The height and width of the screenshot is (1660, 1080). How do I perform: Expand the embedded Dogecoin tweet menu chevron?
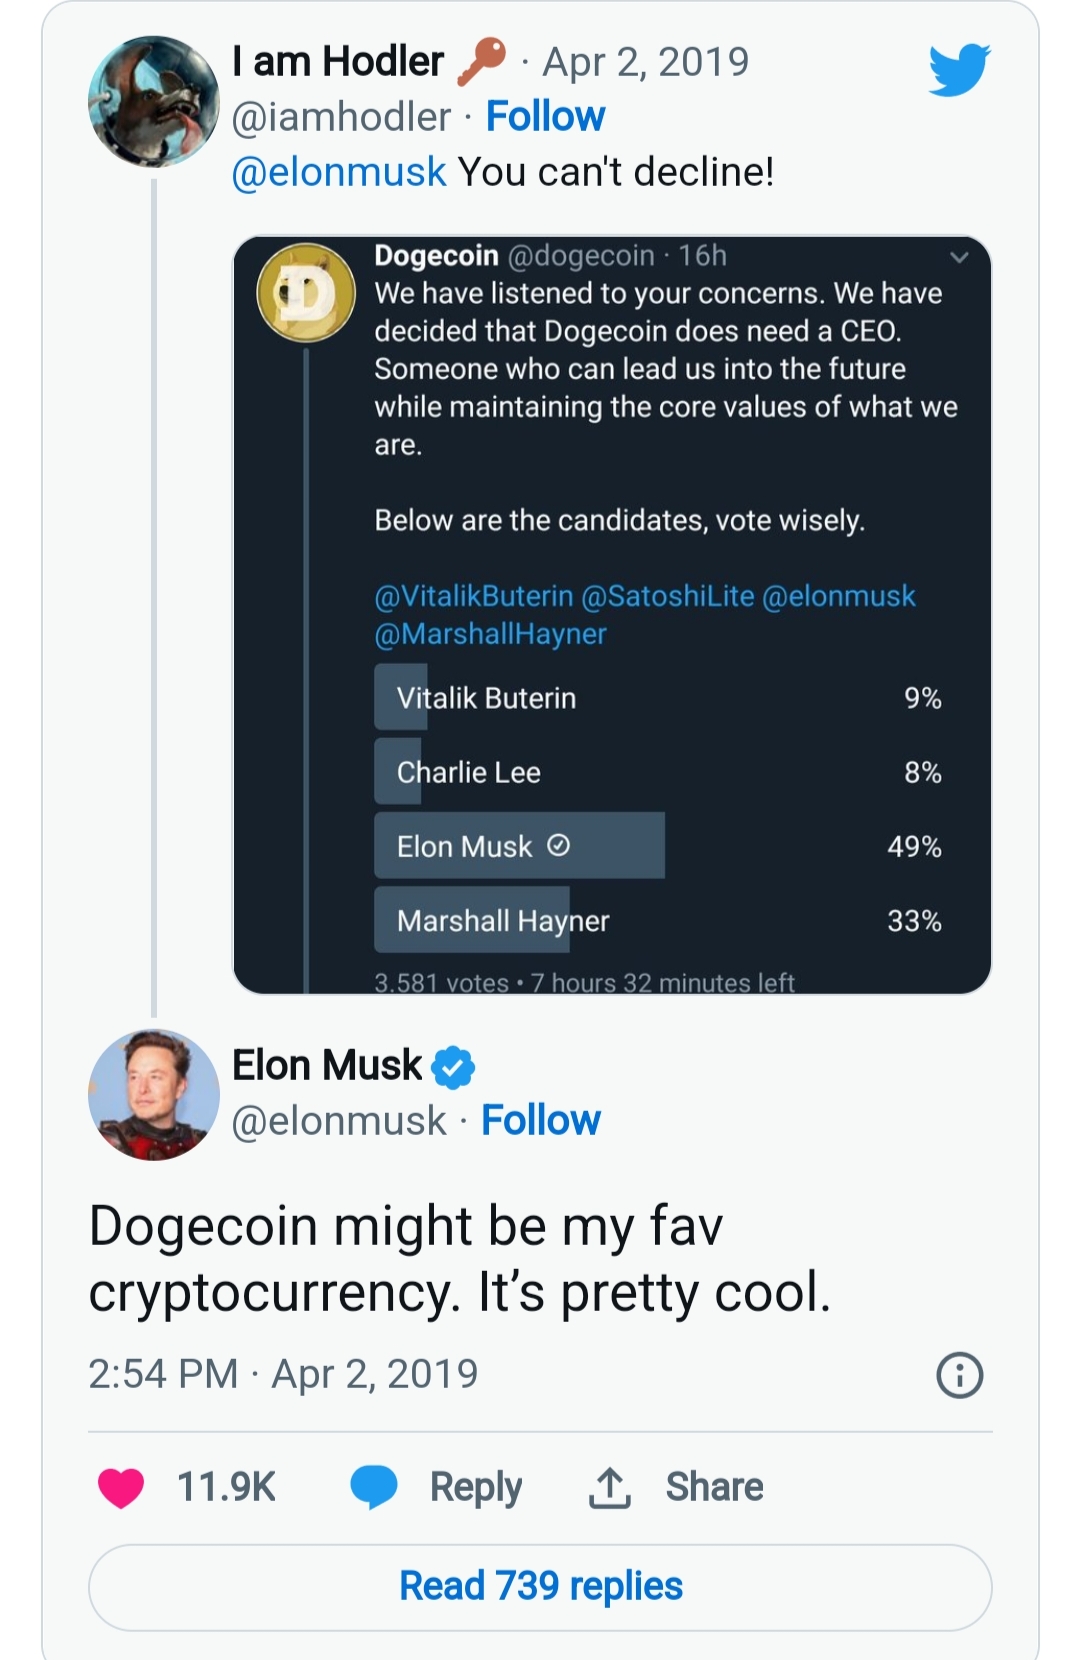tap(958, 258)
